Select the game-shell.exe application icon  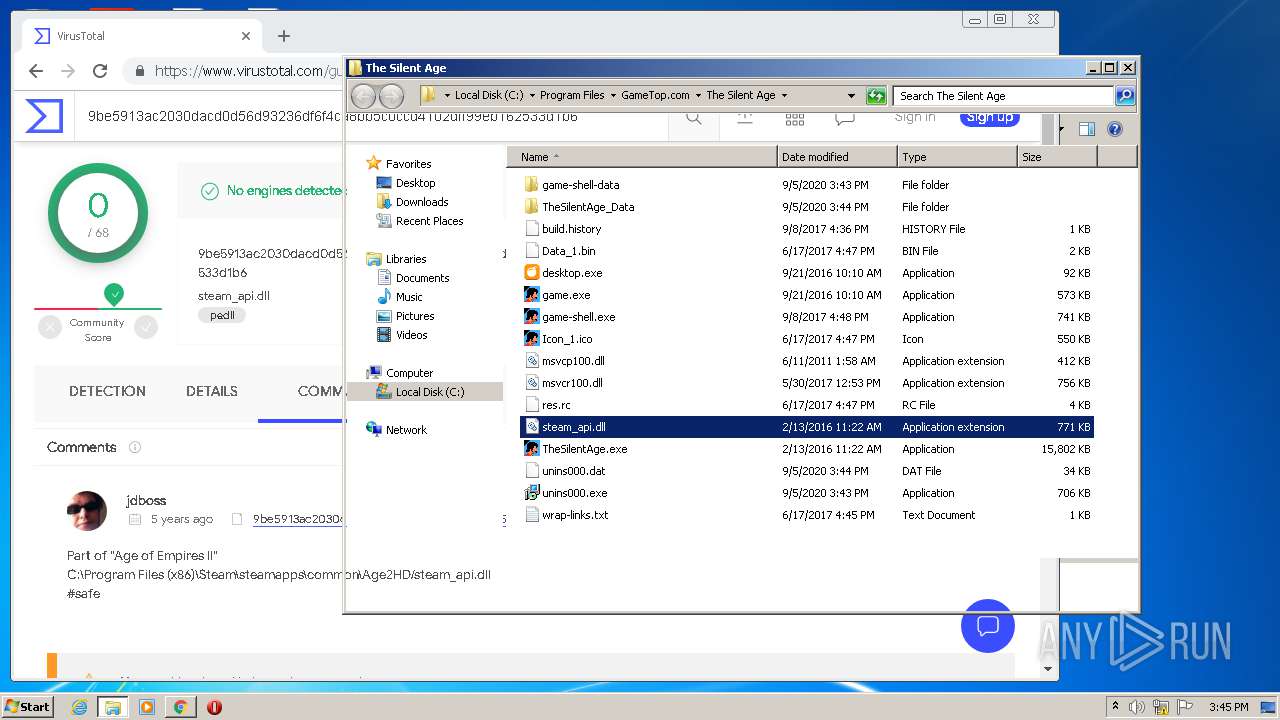[532, 317]
